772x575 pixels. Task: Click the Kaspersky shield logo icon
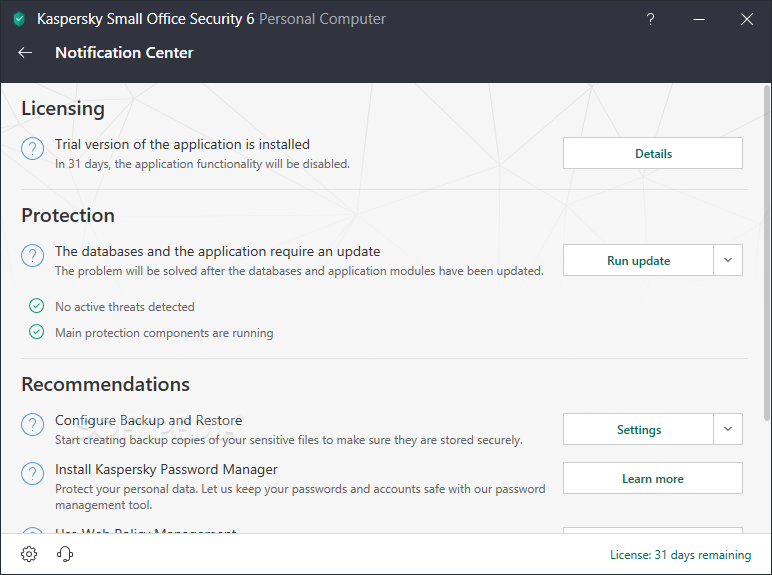[19, 19]
